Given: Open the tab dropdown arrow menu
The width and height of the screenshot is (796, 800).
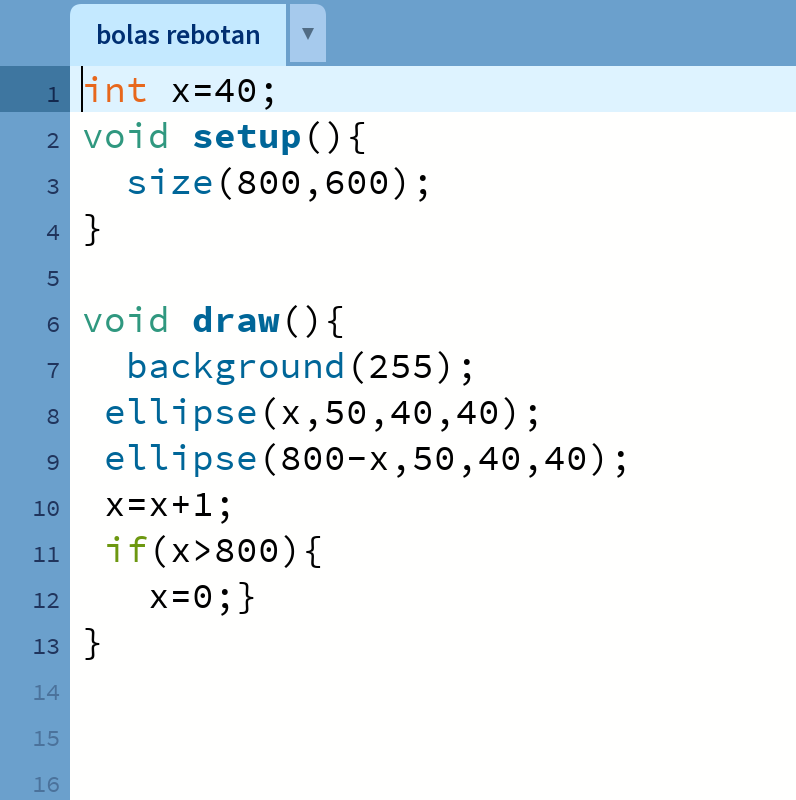Looking at the screenshot, I should pyautogui.click(x=307, y=33).
